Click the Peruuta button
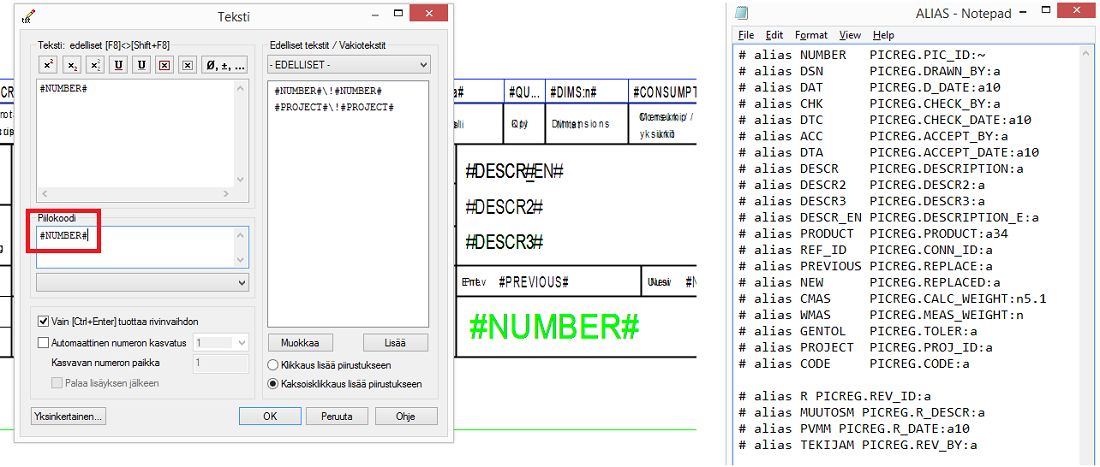 [x=338, y=416]
